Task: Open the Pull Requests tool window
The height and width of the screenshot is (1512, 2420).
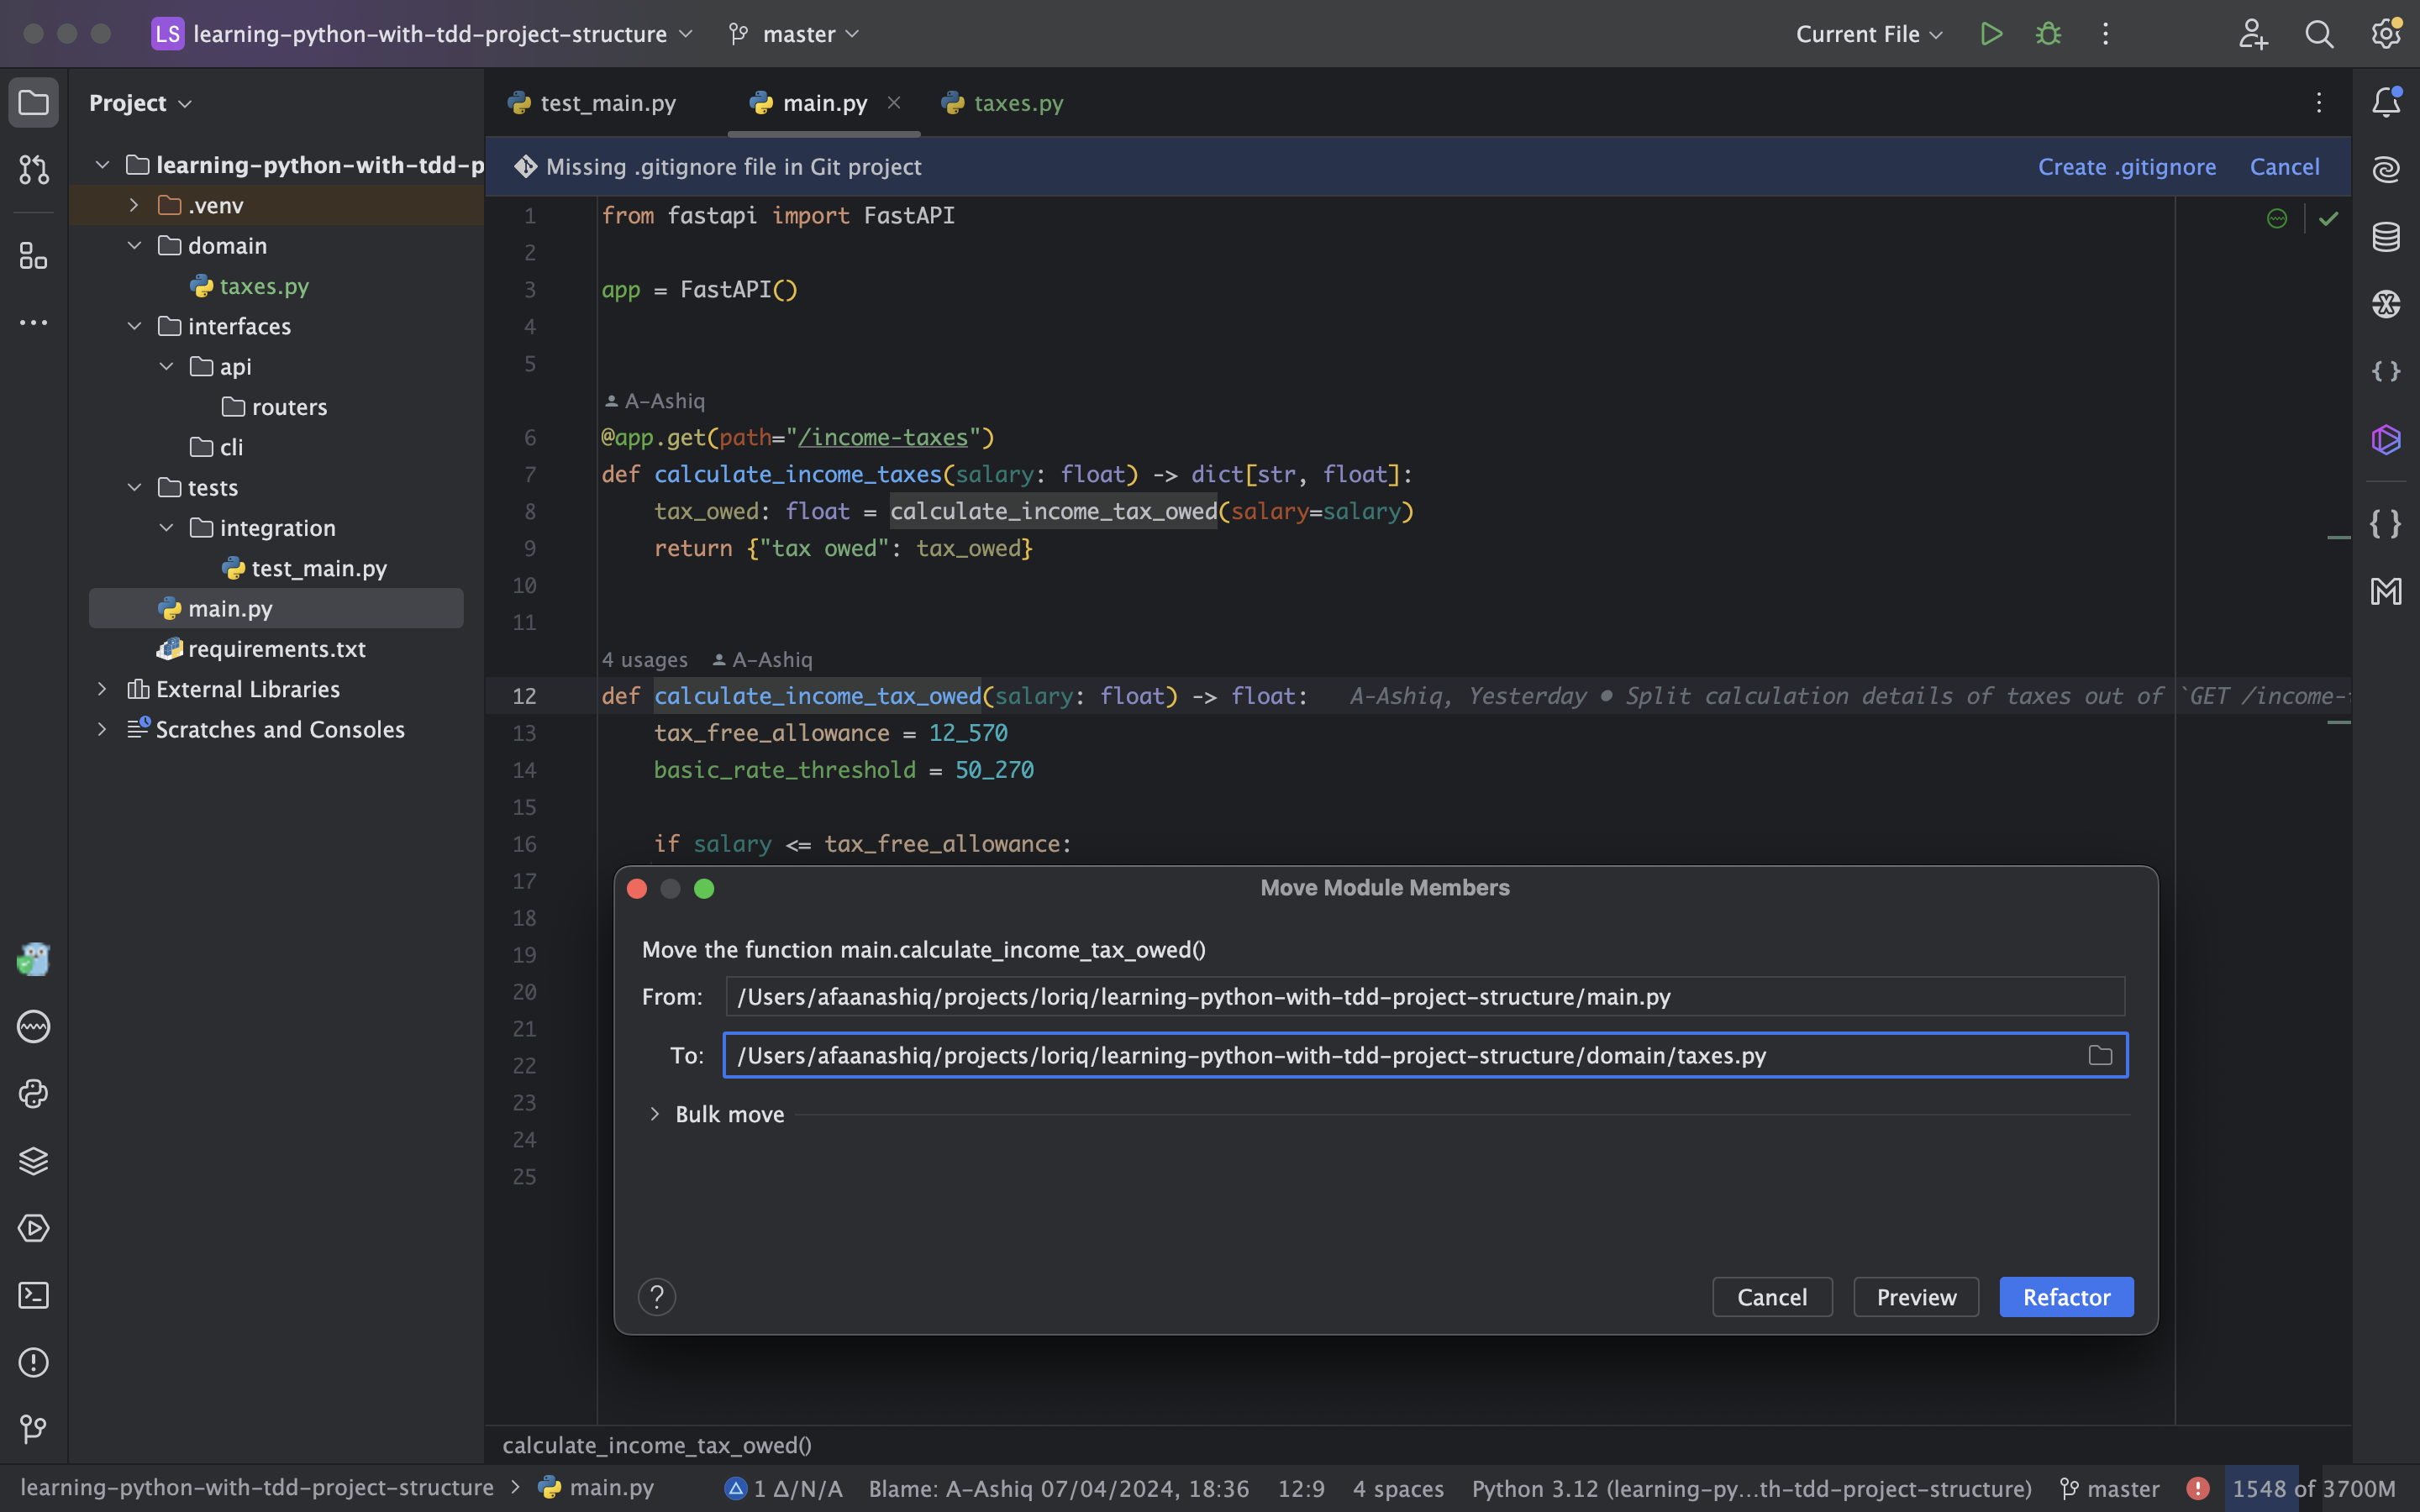Action: tap(33, 170)
